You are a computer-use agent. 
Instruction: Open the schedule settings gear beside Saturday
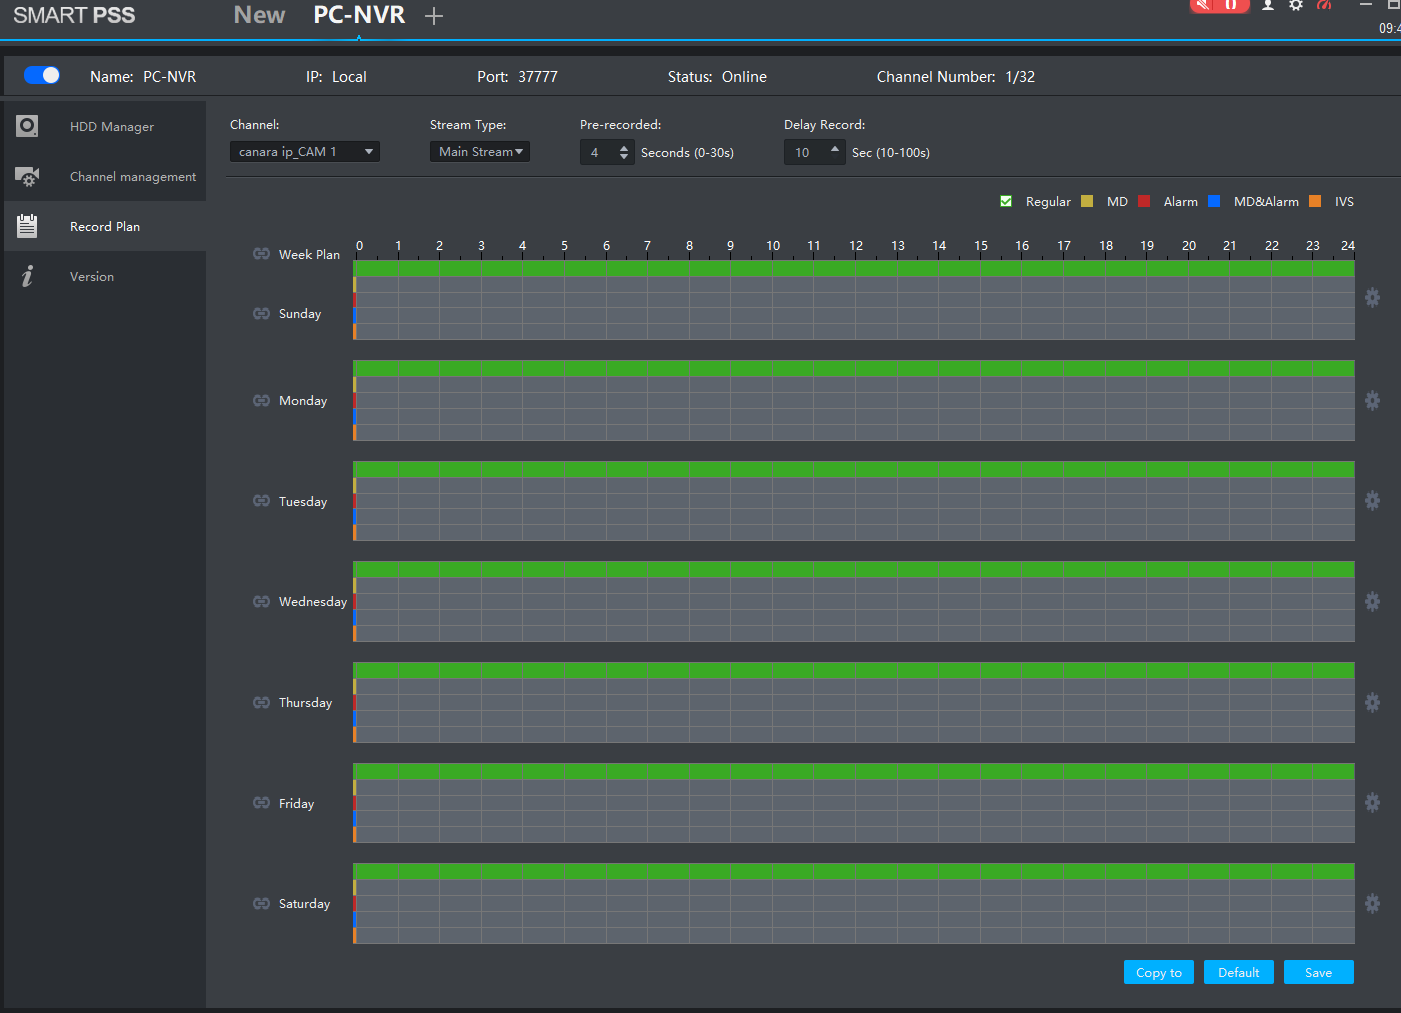pos(1372,903)
